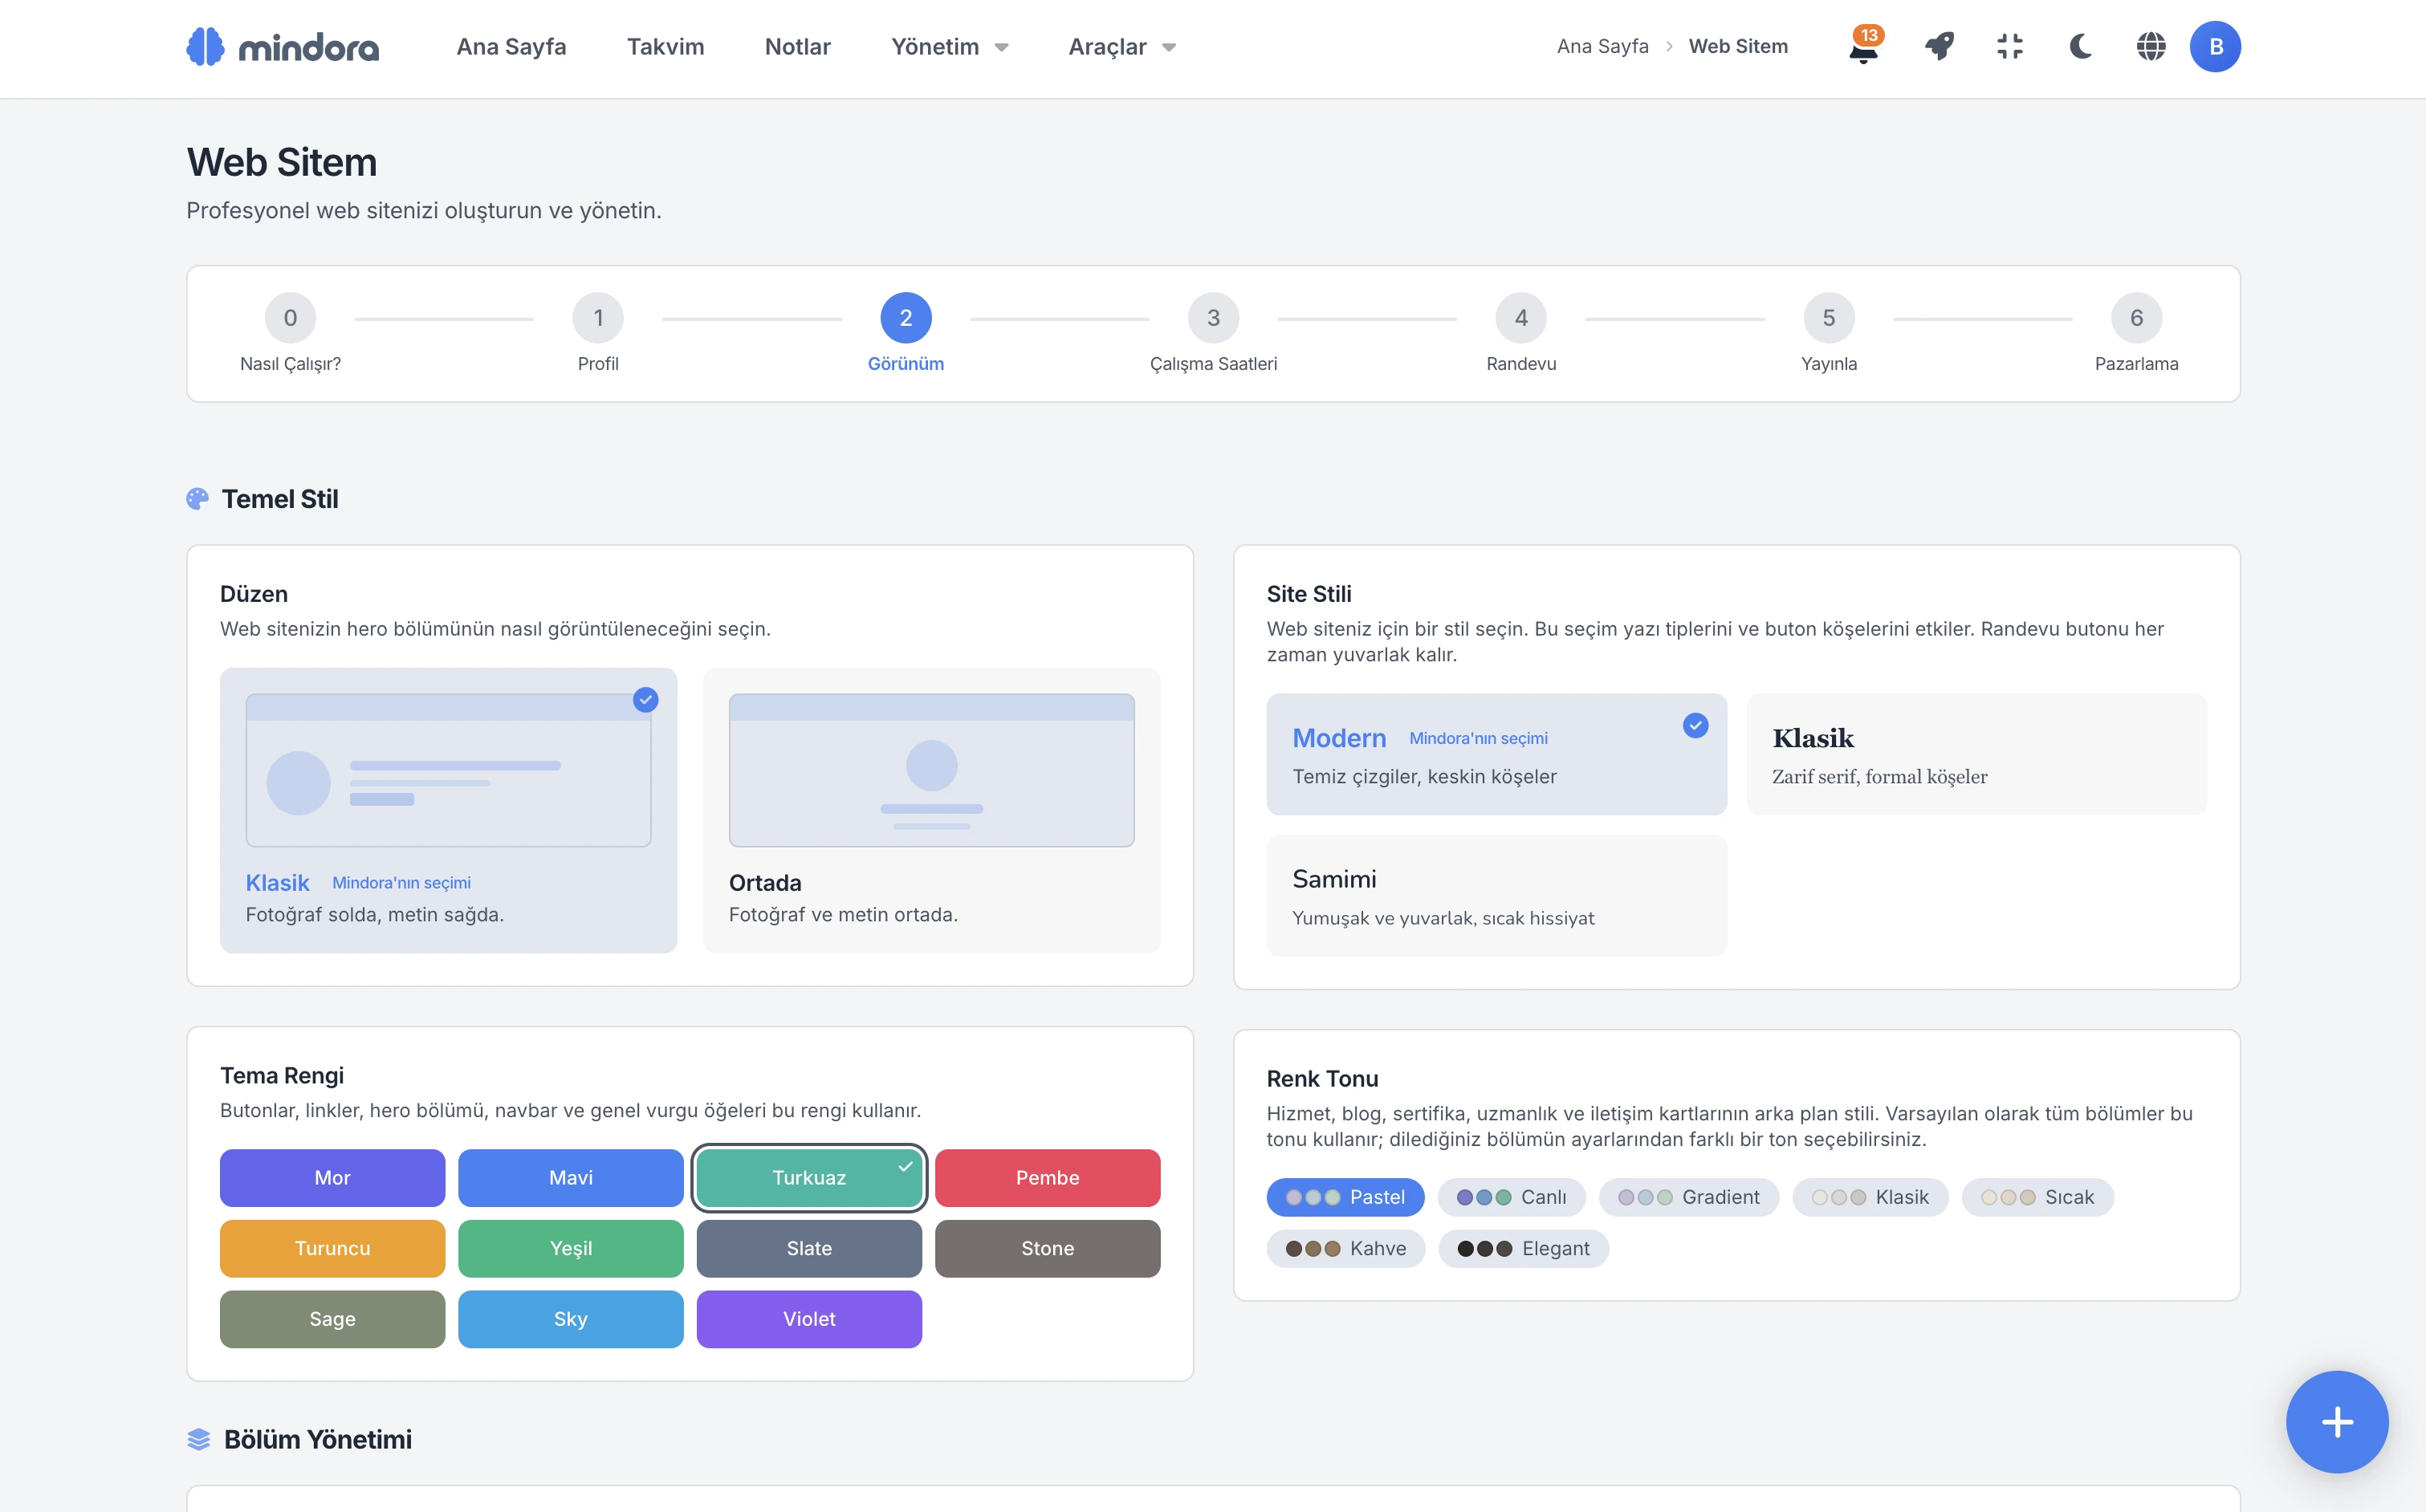Pick the Mor theme color
2426x1512 pixels.
coord(332,1178)
